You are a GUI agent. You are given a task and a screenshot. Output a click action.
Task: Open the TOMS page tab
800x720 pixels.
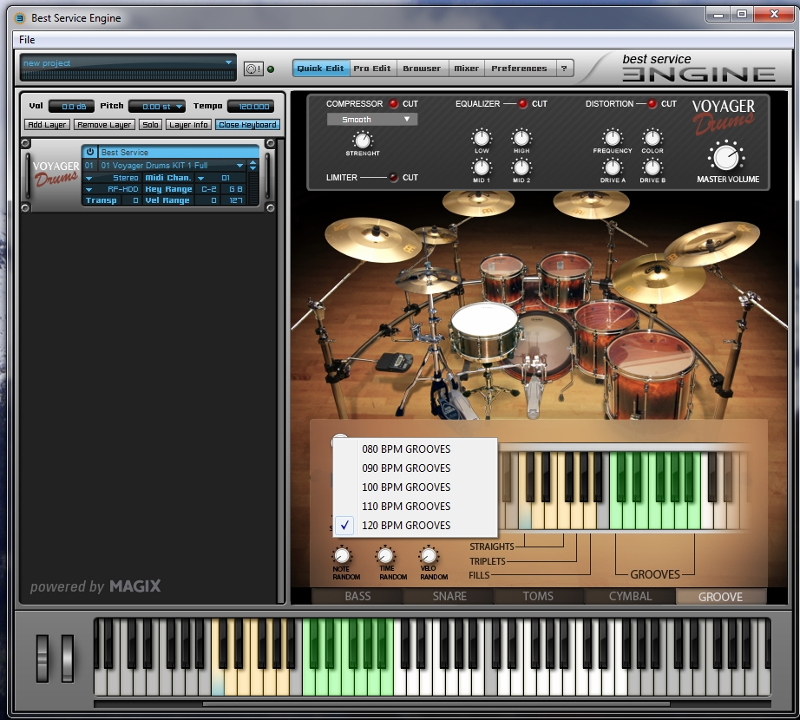[538, 597]
